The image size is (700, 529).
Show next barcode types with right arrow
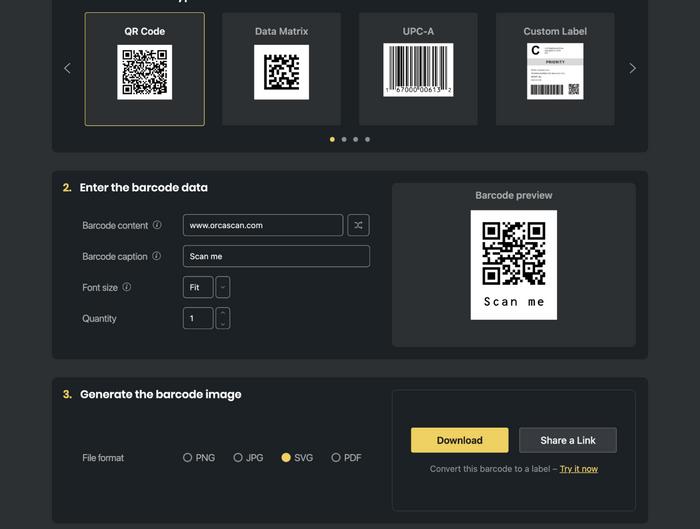point(632,68)
